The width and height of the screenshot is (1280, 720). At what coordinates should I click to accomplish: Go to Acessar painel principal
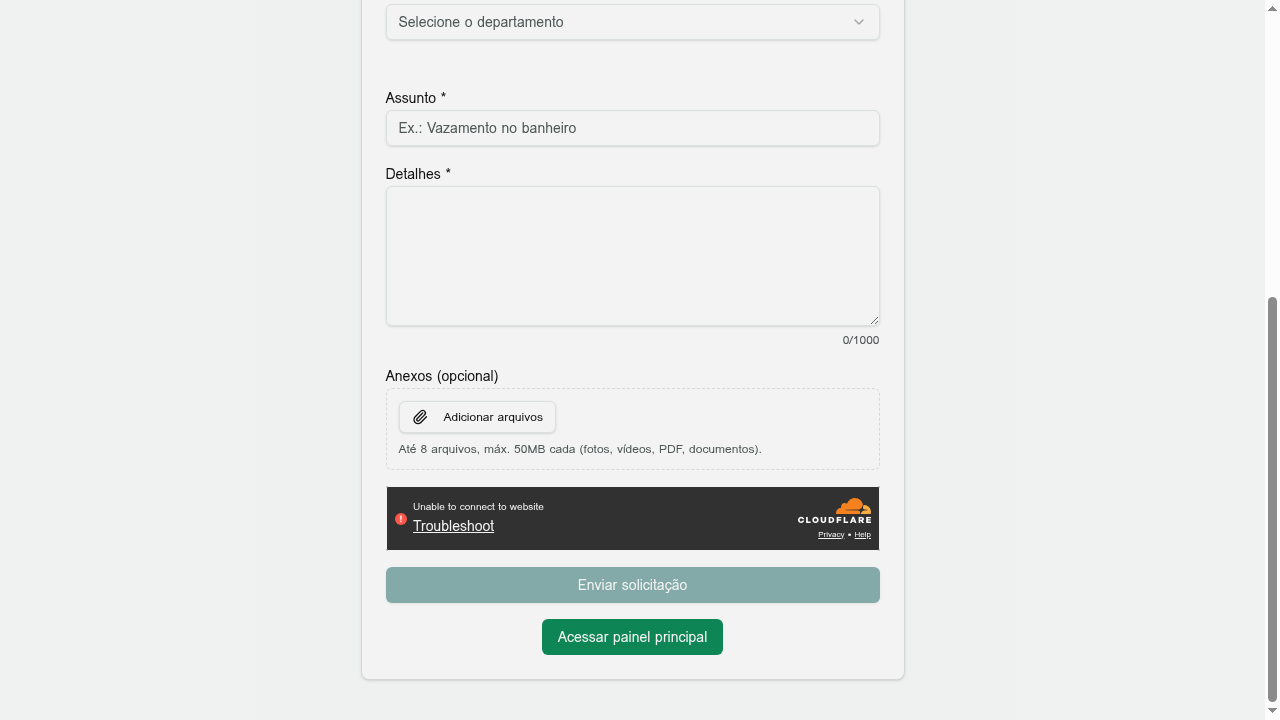click(632, 637)
